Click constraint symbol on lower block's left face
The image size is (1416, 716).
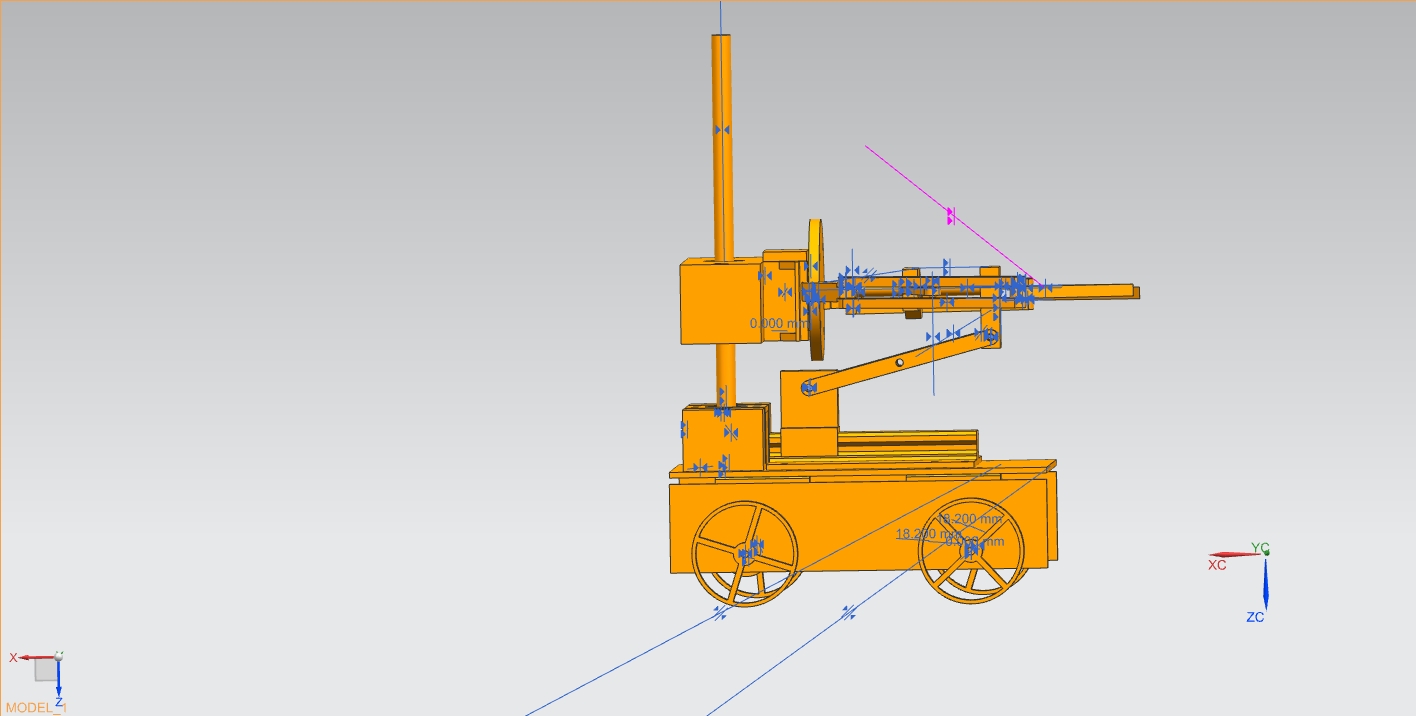click(684, 429)
